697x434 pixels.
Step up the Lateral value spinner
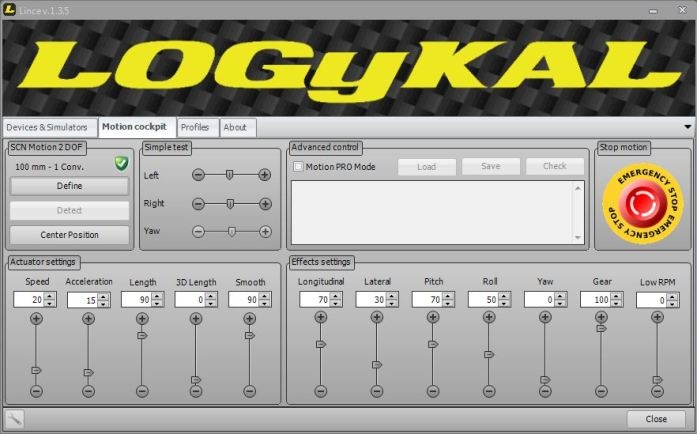(x=392, y=296)
